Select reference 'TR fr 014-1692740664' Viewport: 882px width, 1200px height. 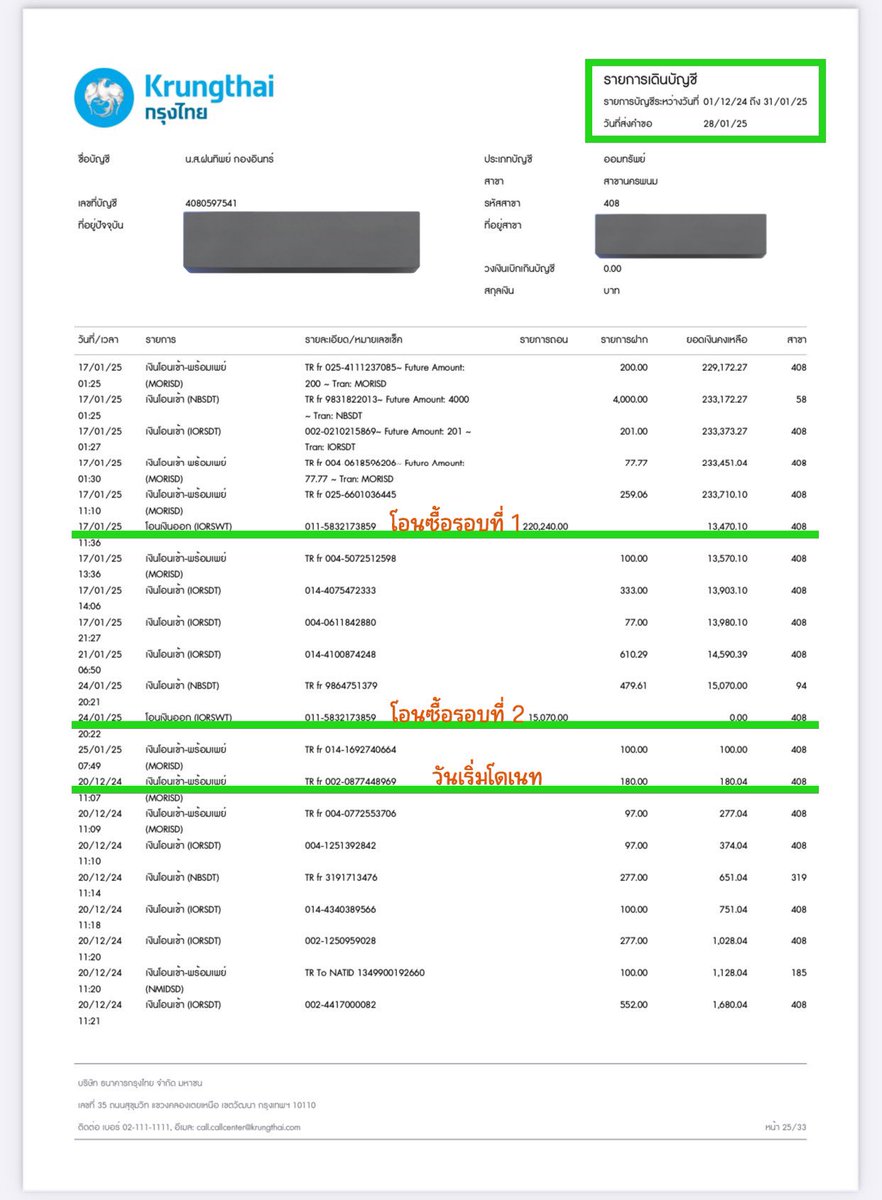coord(351,749)
